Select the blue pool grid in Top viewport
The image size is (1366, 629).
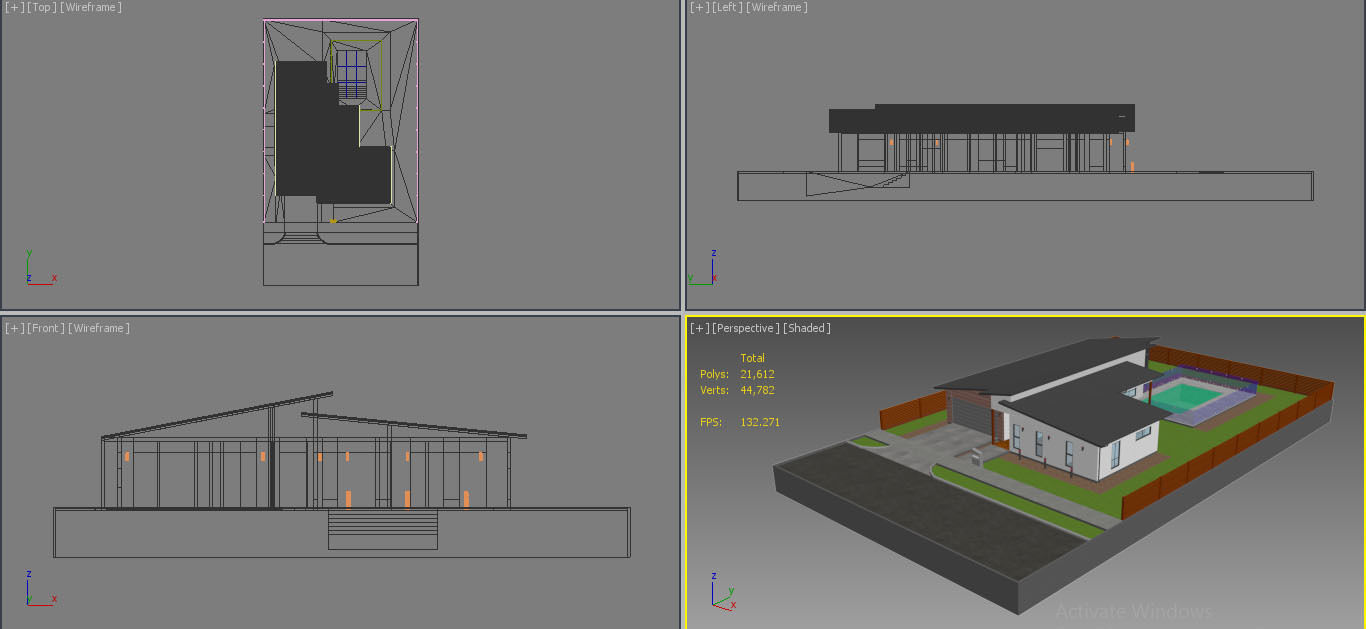click(351, 74)
